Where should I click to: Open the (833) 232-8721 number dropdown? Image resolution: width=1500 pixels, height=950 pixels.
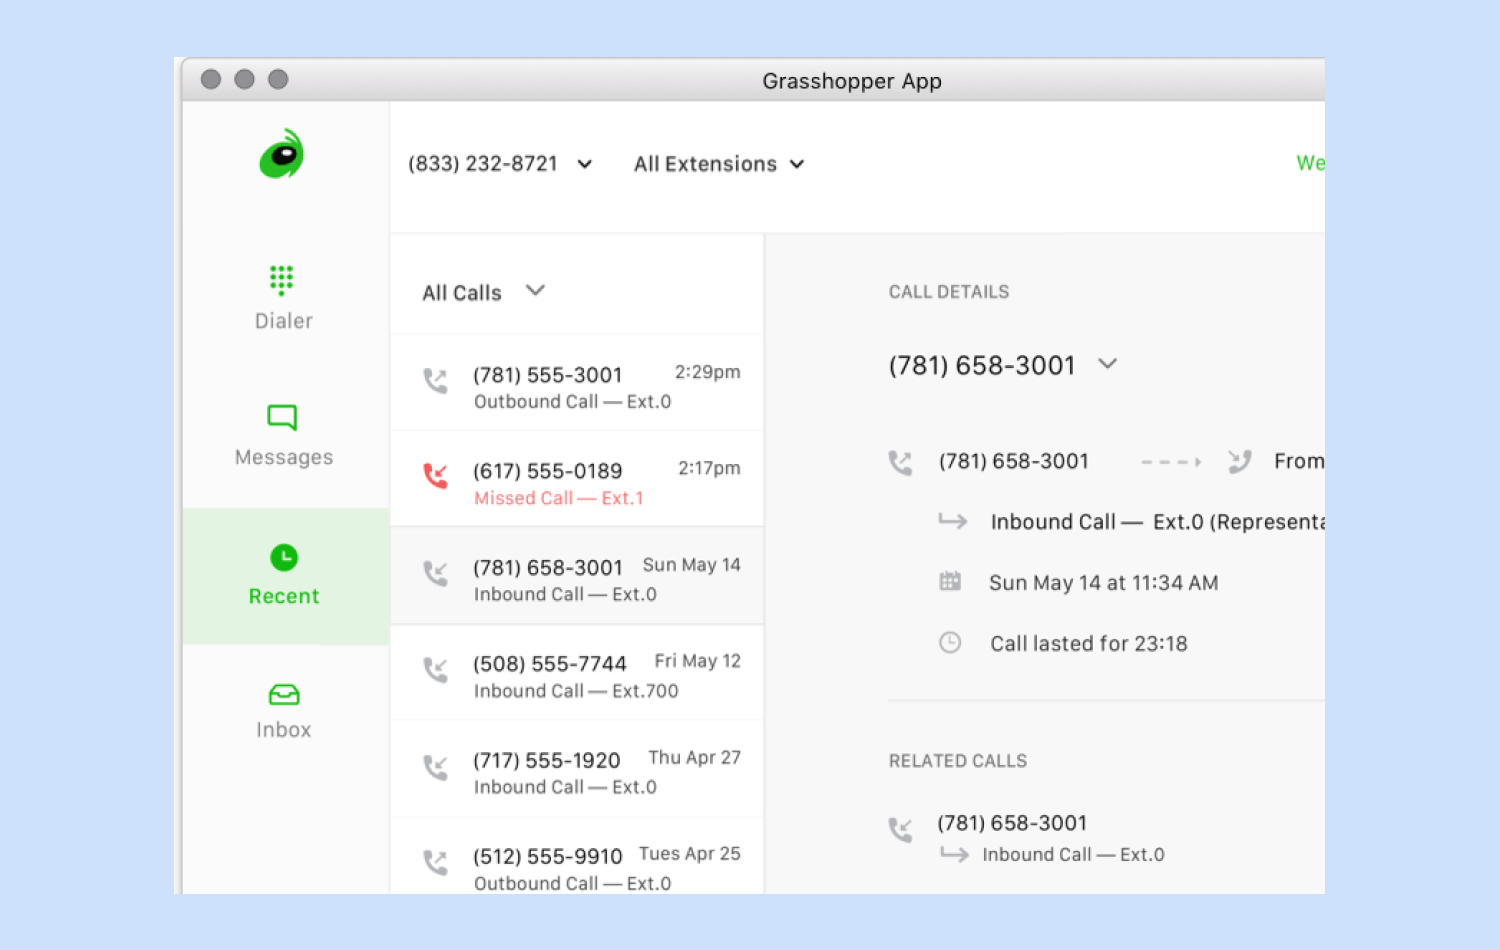pyautogui.click(x=585, y=164)
